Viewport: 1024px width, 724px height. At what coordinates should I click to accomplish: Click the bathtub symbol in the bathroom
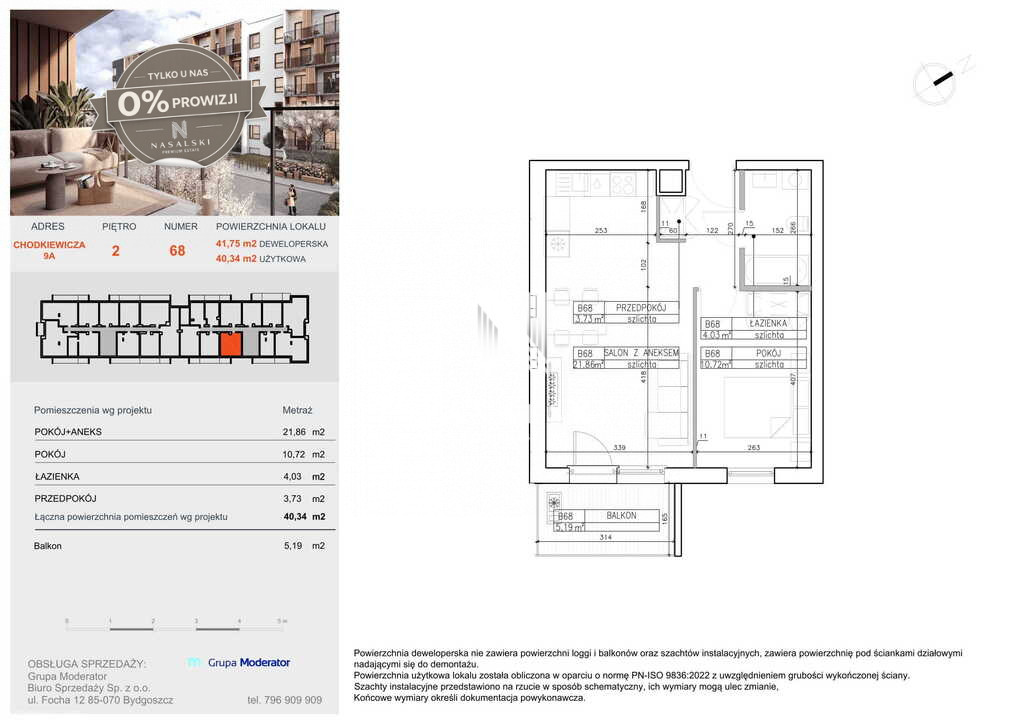click(x=777, y=269)
